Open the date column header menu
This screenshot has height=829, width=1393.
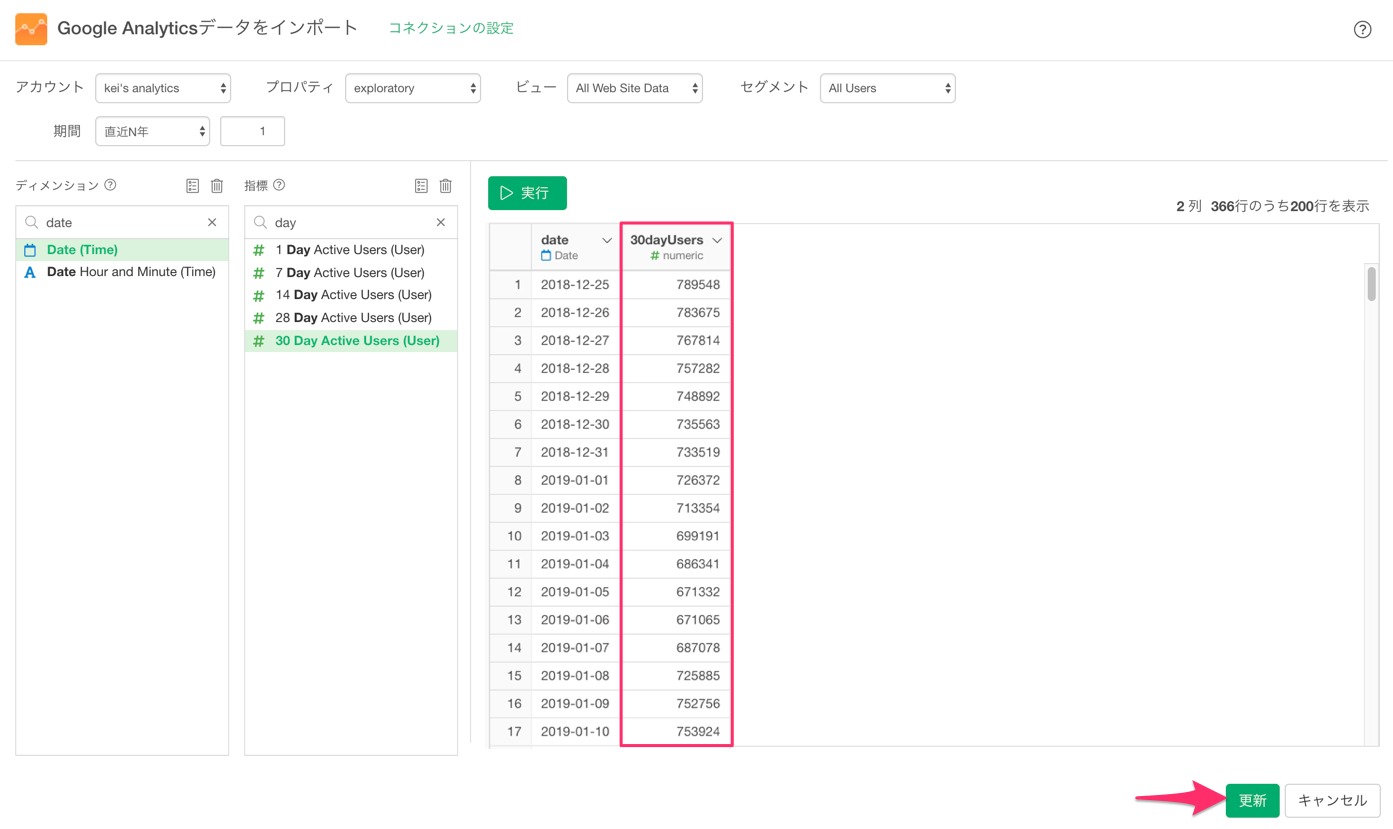click(607, 240)
